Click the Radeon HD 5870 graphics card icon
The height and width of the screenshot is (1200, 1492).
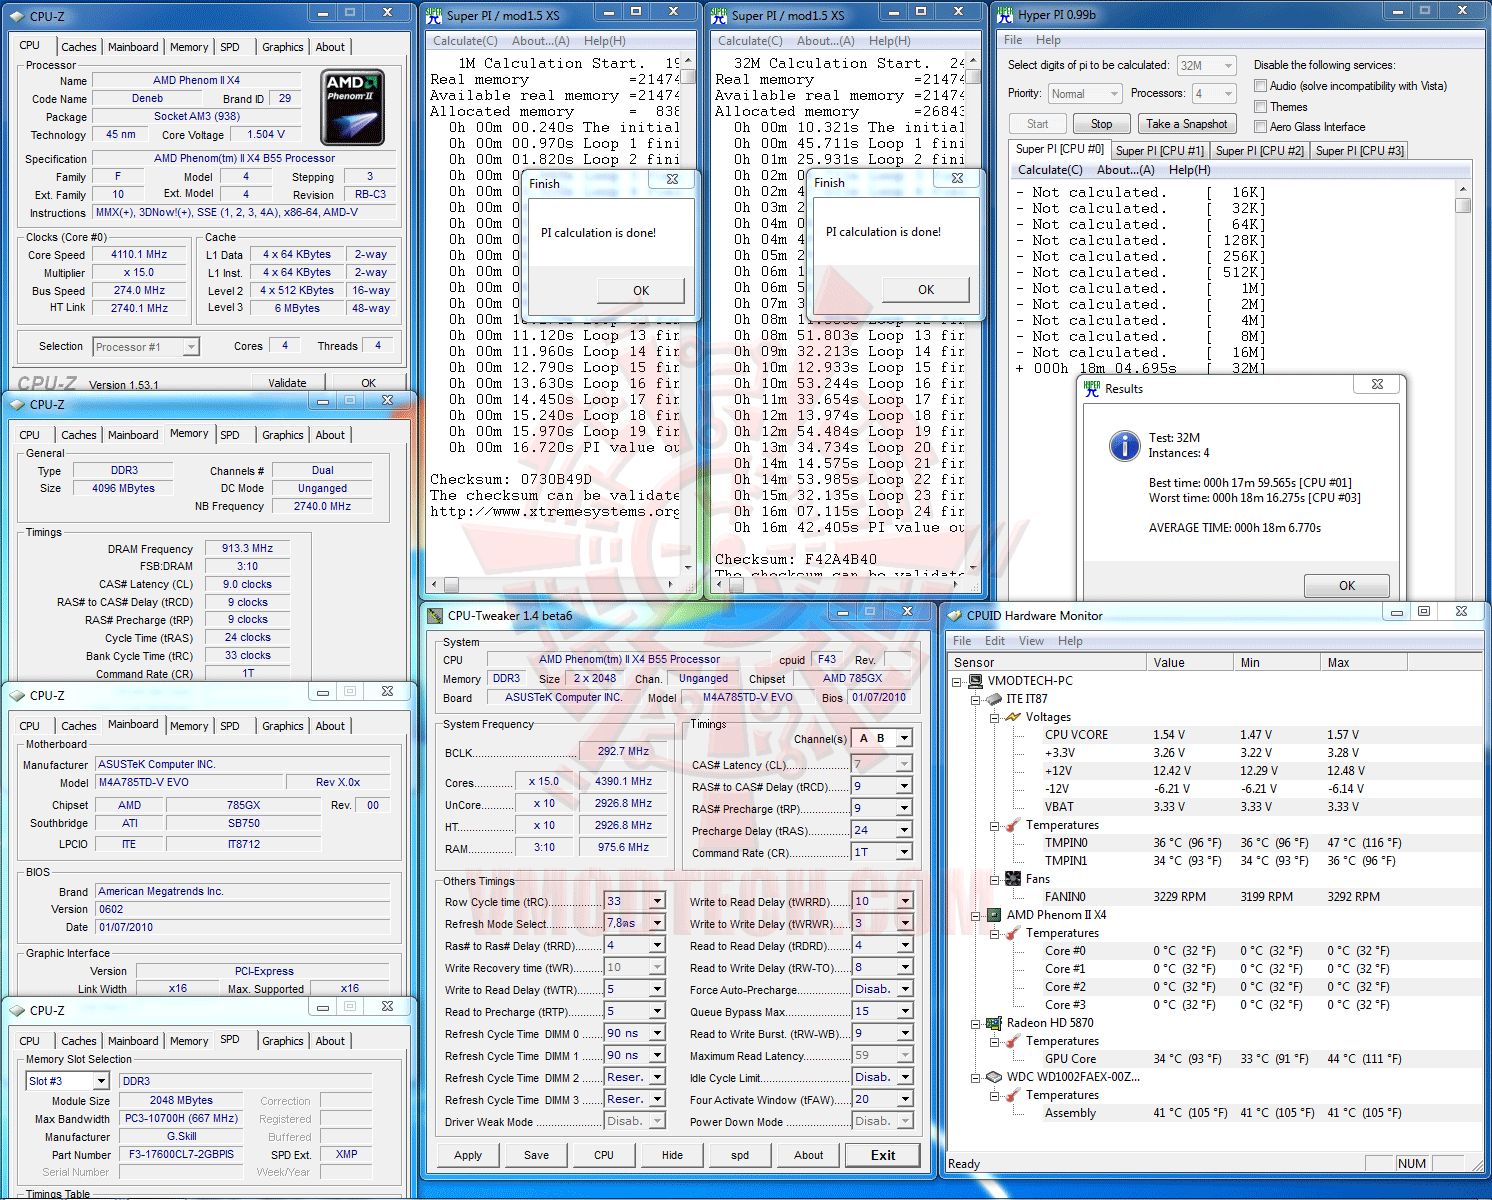coord(994,1023)
